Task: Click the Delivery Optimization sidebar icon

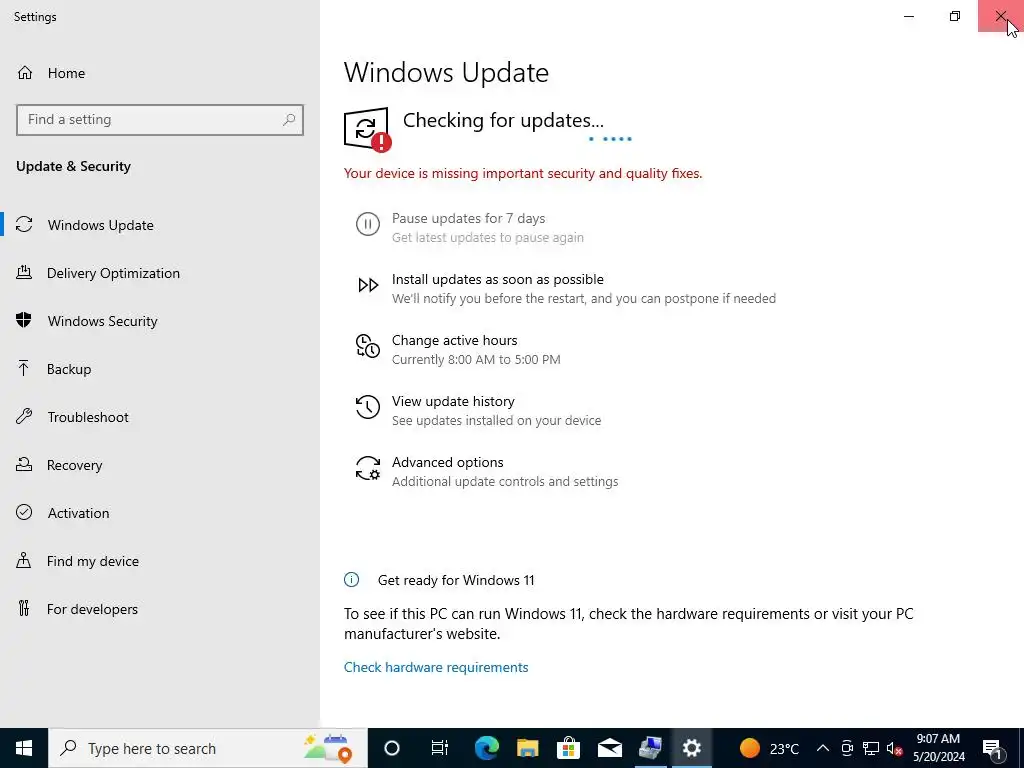Action: coord(24,273)
